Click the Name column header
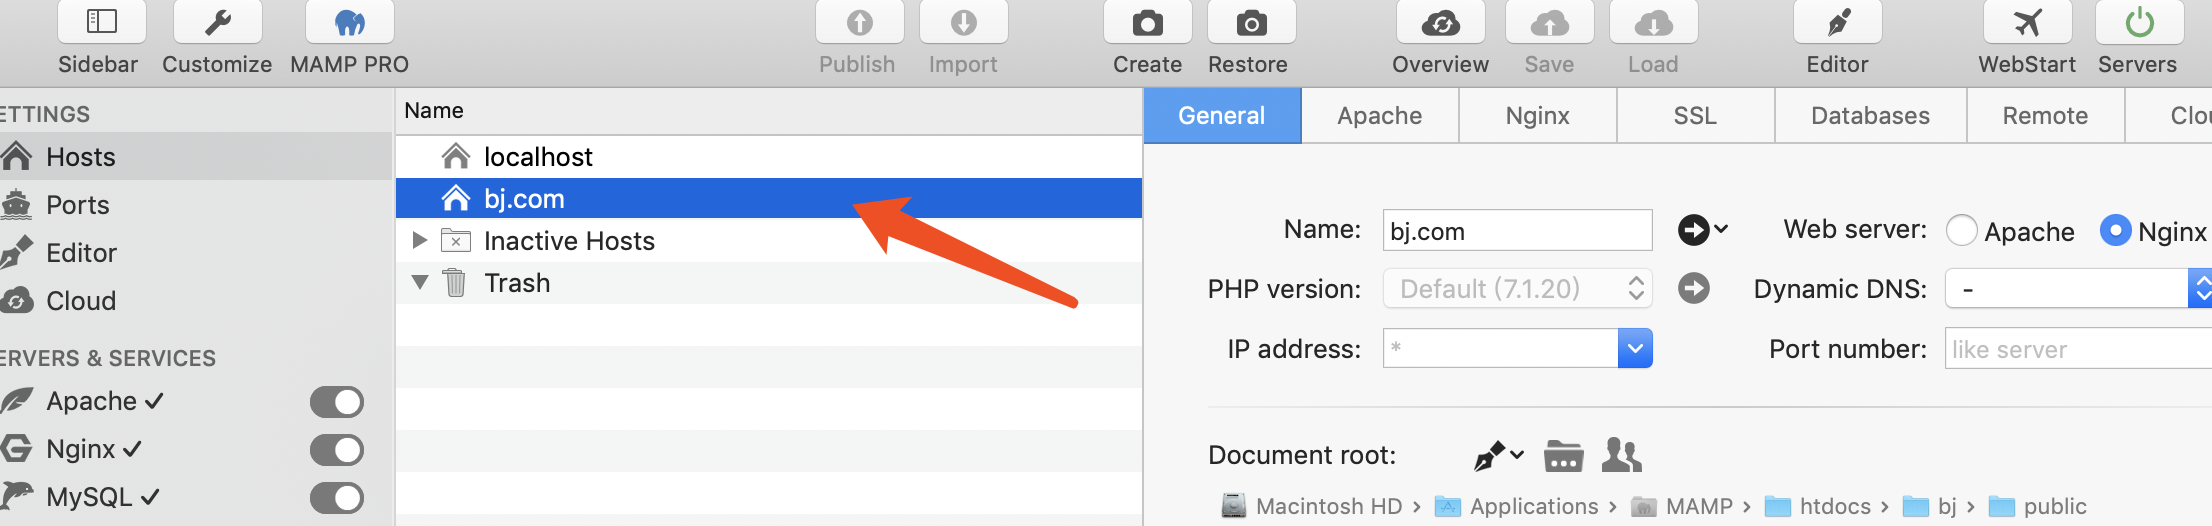The height and width of the screenshot is (526, 2212). tap(769, 111)
